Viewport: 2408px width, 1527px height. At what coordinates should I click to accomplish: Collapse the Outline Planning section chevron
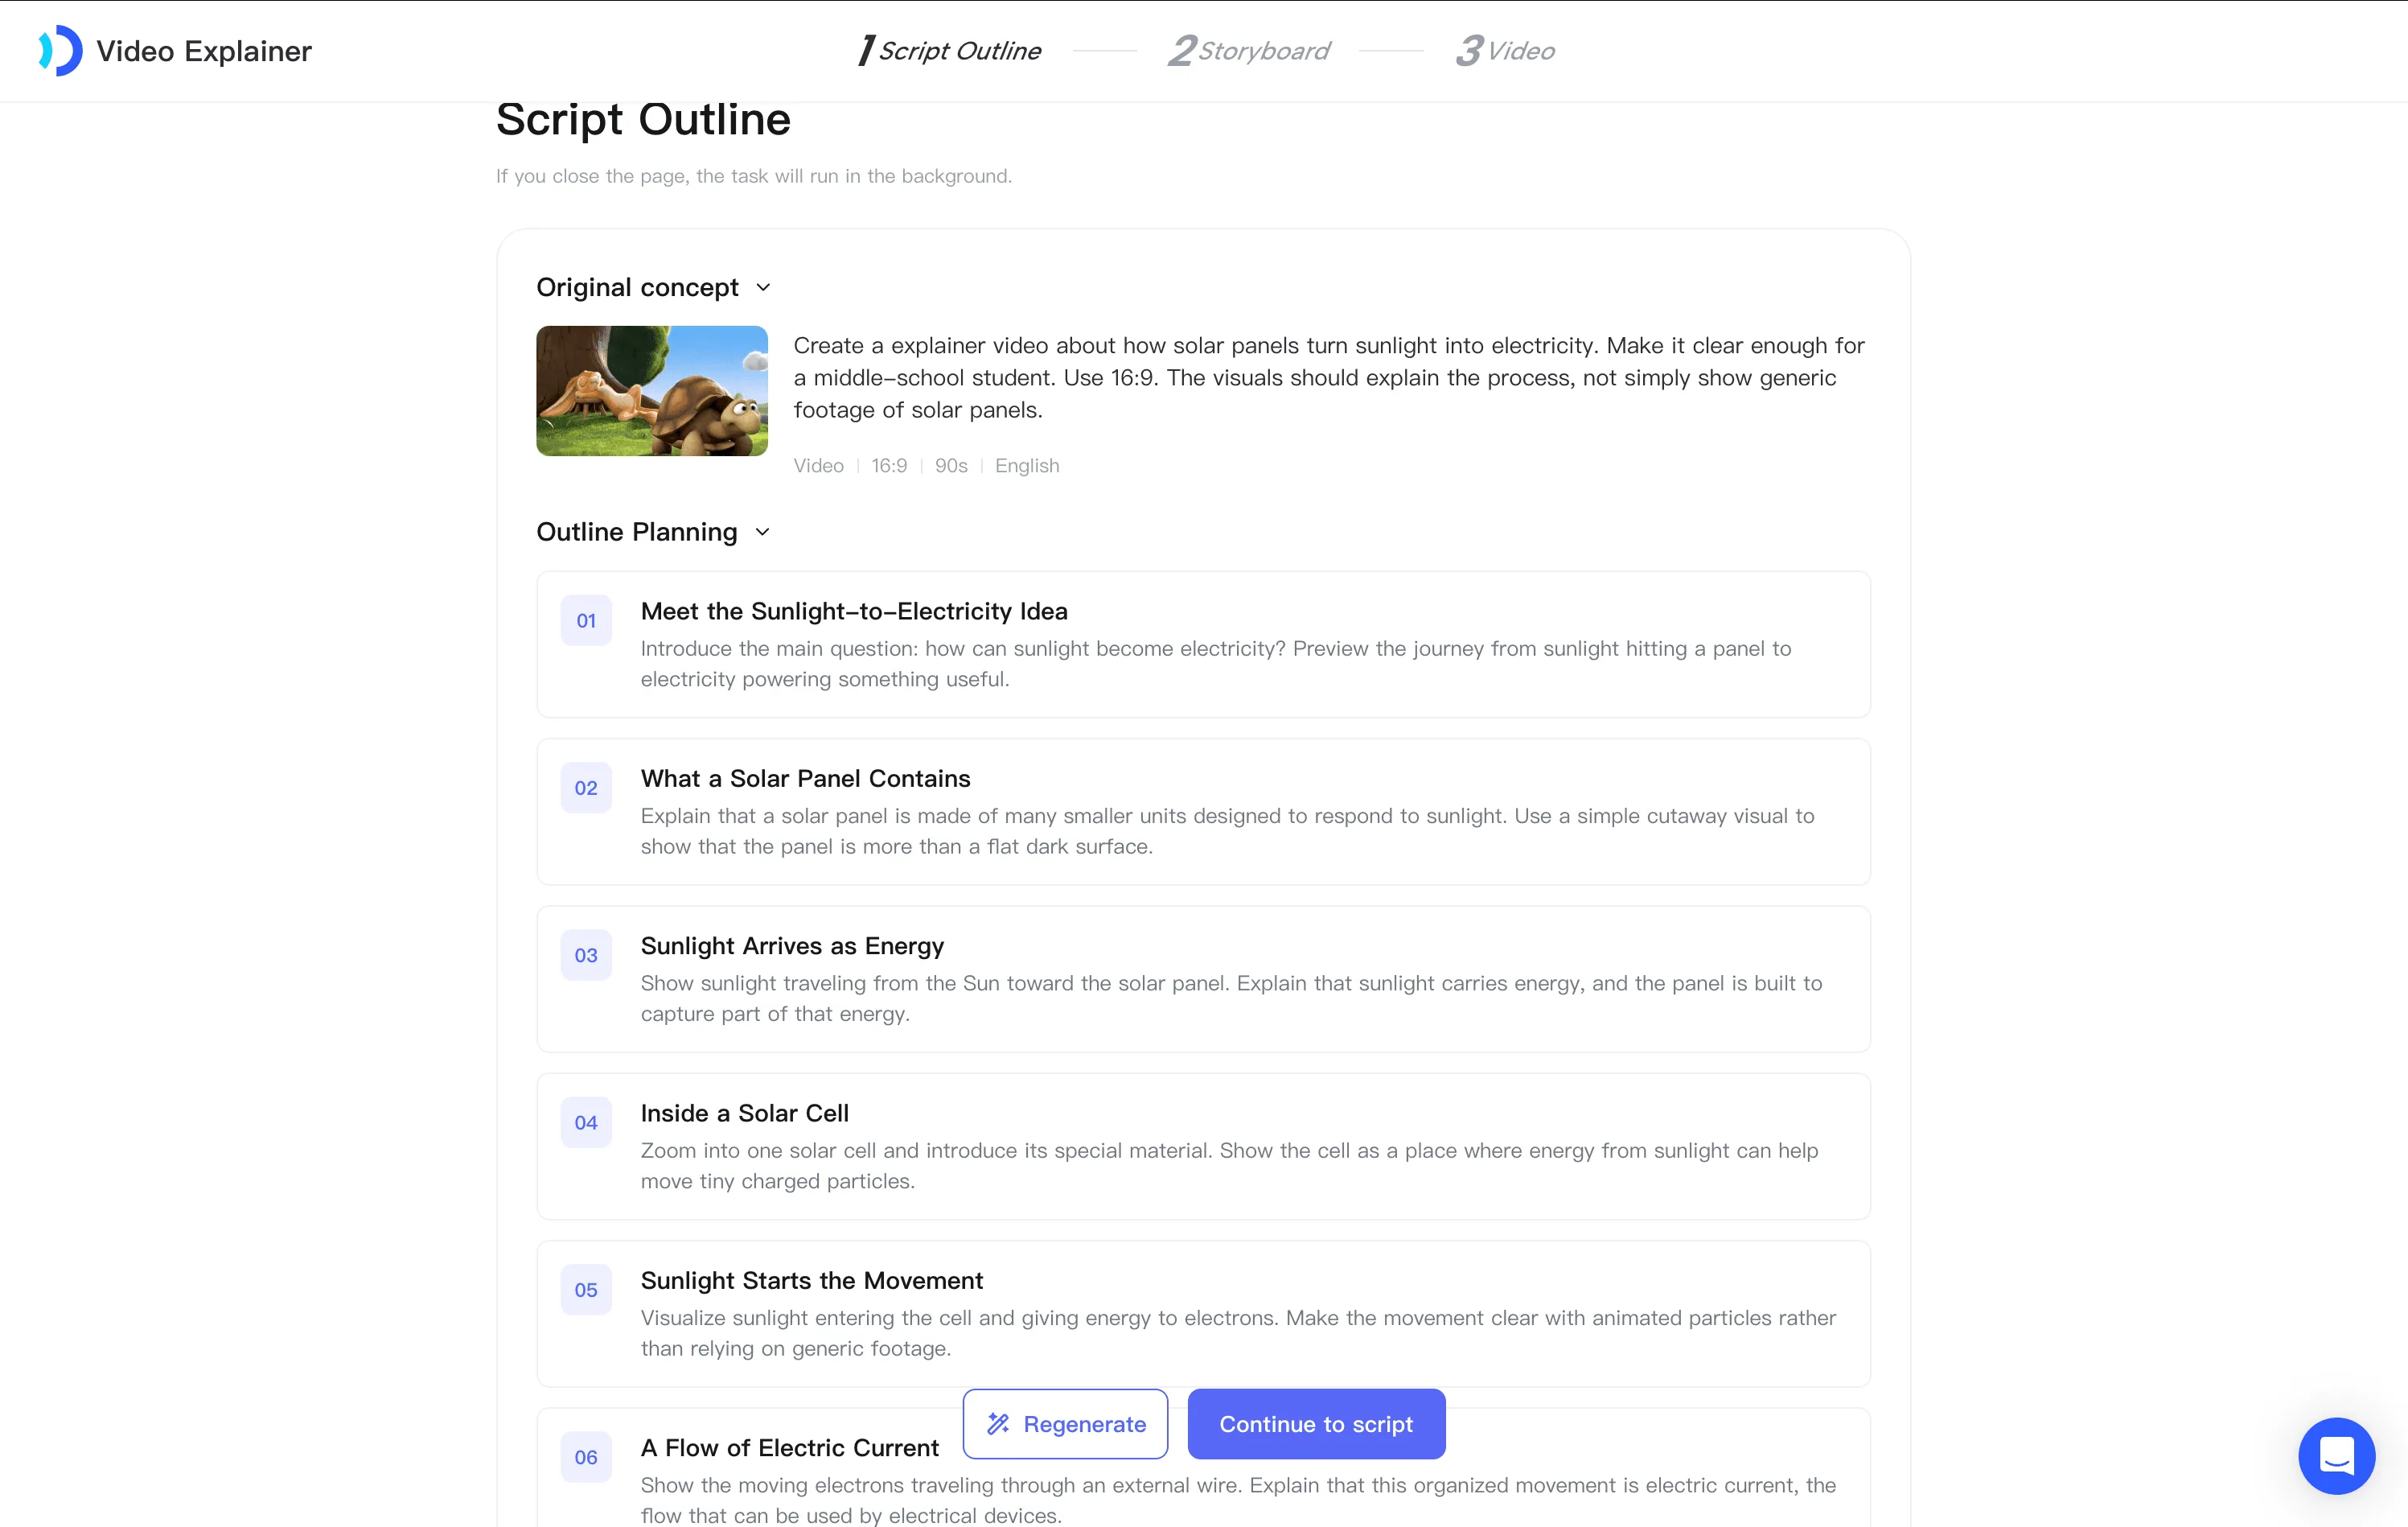(x=763, y=532)
